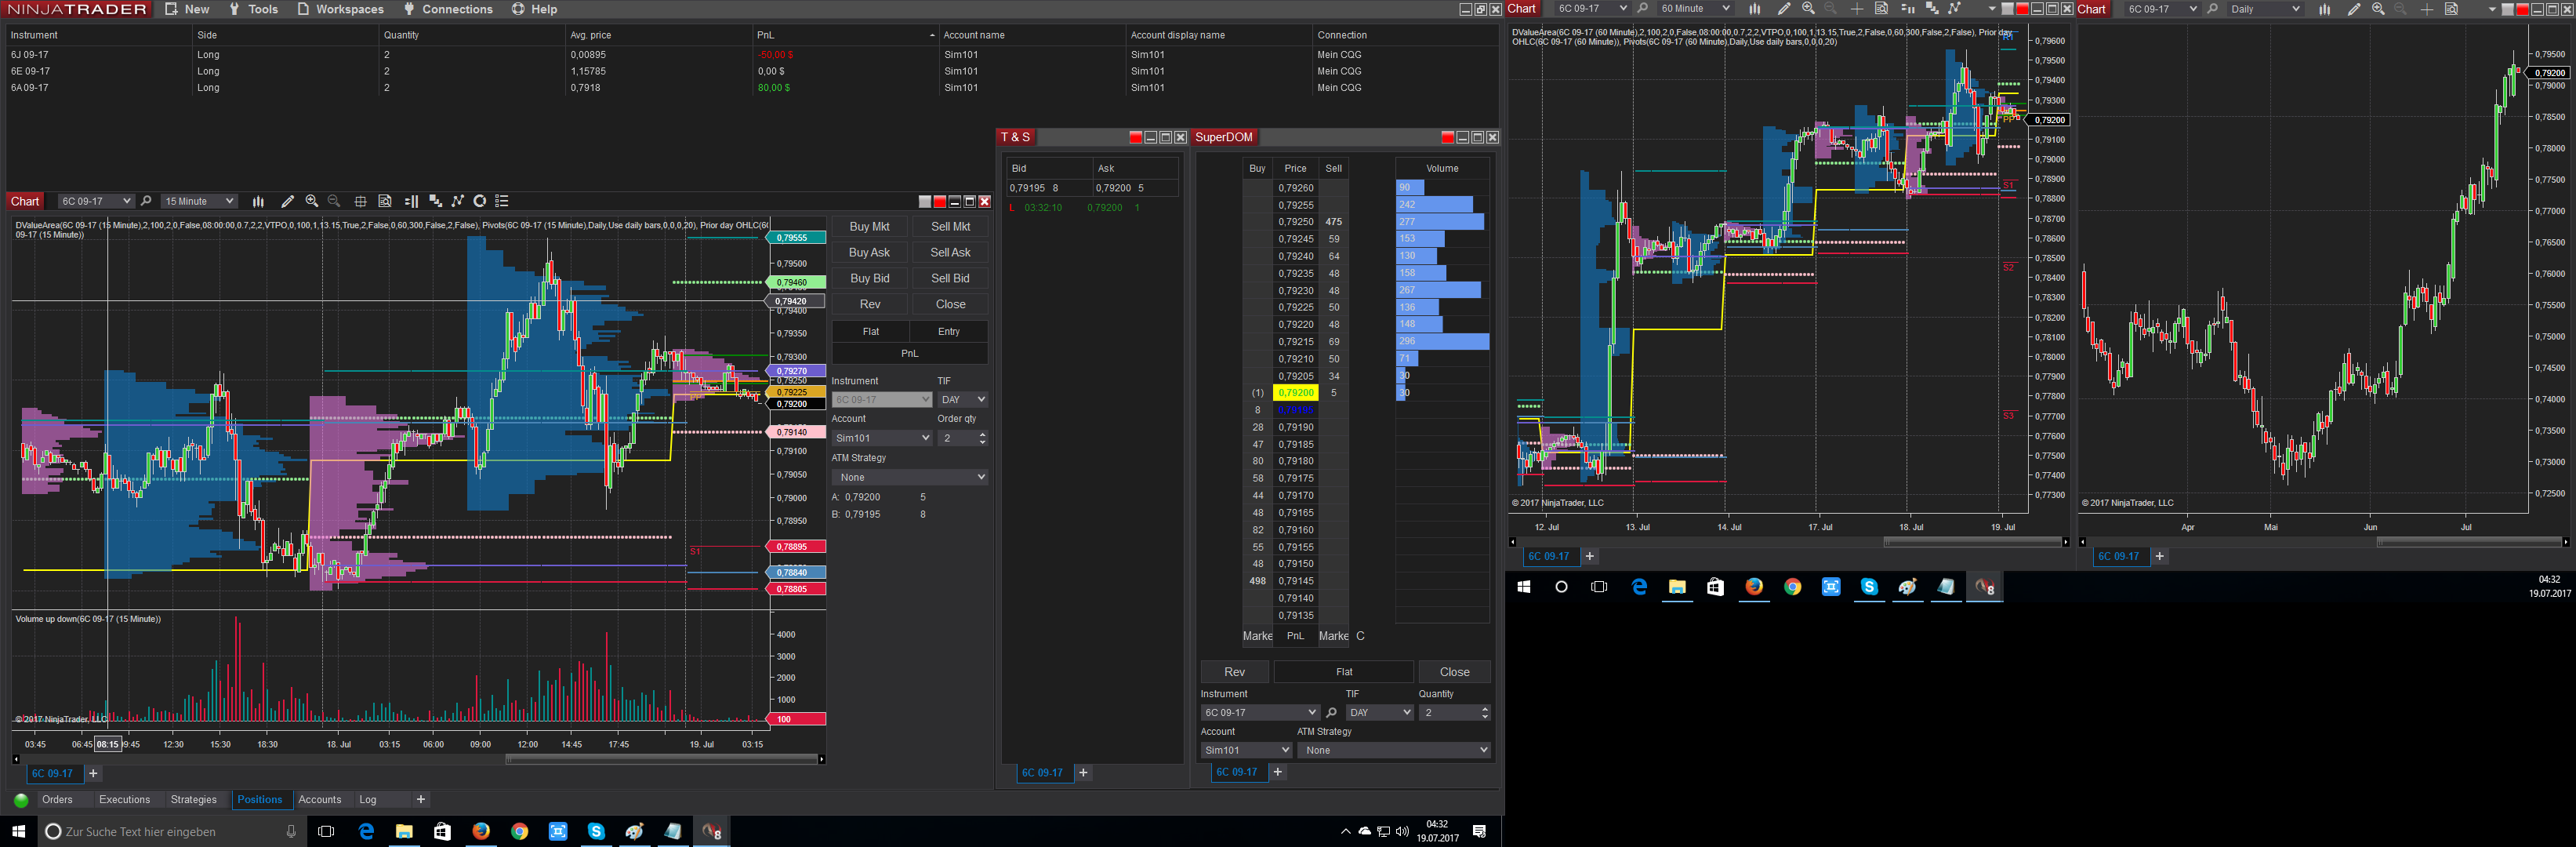The height and width of the screenshot is (847, 2576).
Task: Click red link color swatch in 15 Minute chart
Action: click(x=939, y=202)
